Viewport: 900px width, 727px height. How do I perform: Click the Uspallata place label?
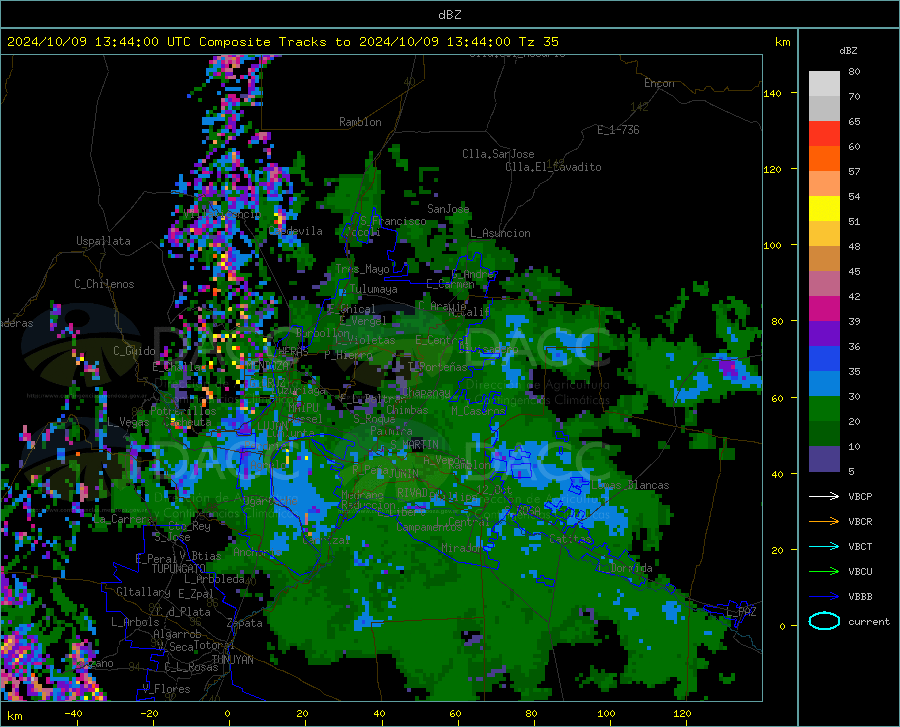pyautogui.click(x=103, y=242)
